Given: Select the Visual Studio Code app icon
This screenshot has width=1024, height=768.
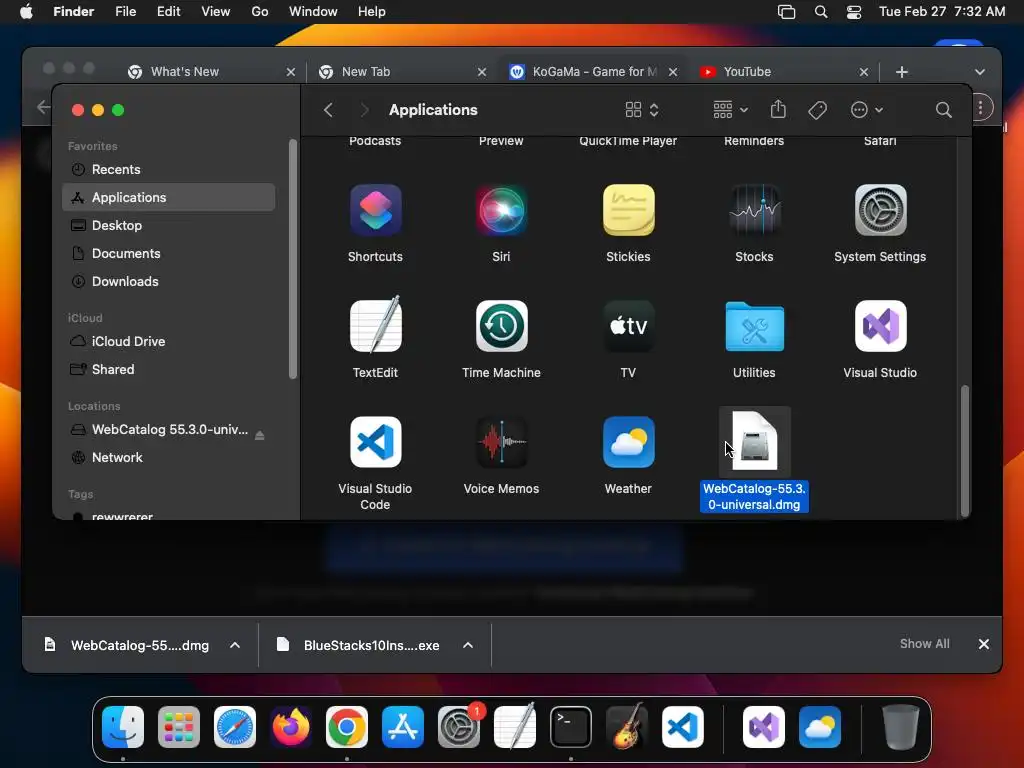Looking at the screenshot, I should coord(376,442).
